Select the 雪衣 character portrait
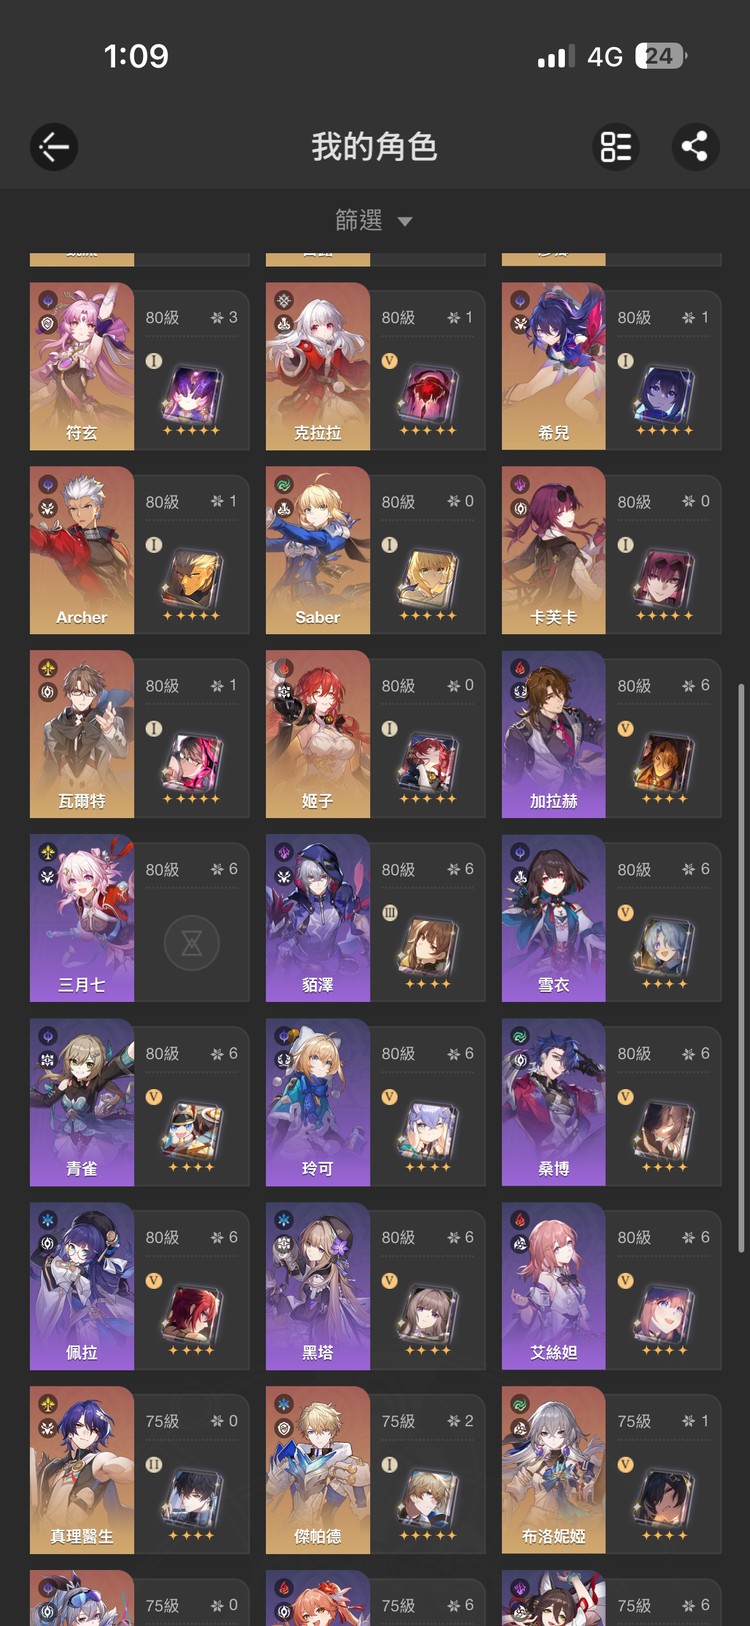This screenshot has width=750, height=1626. click(553, 918)
